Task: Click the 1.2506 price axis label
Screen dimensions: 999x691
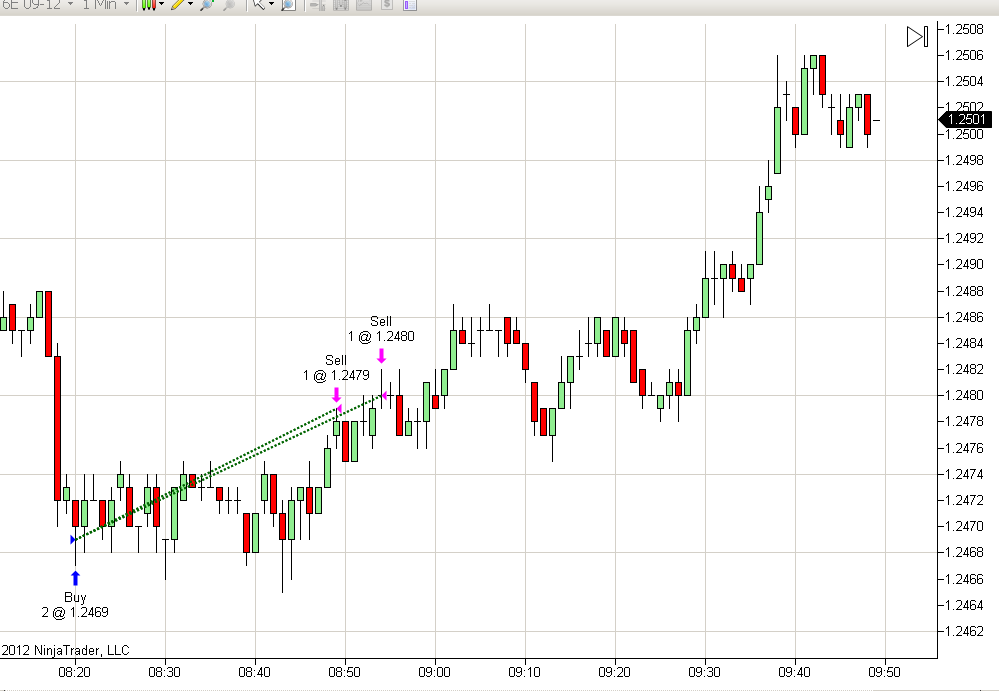Action: pyautogui.click(x=964, y=55)
